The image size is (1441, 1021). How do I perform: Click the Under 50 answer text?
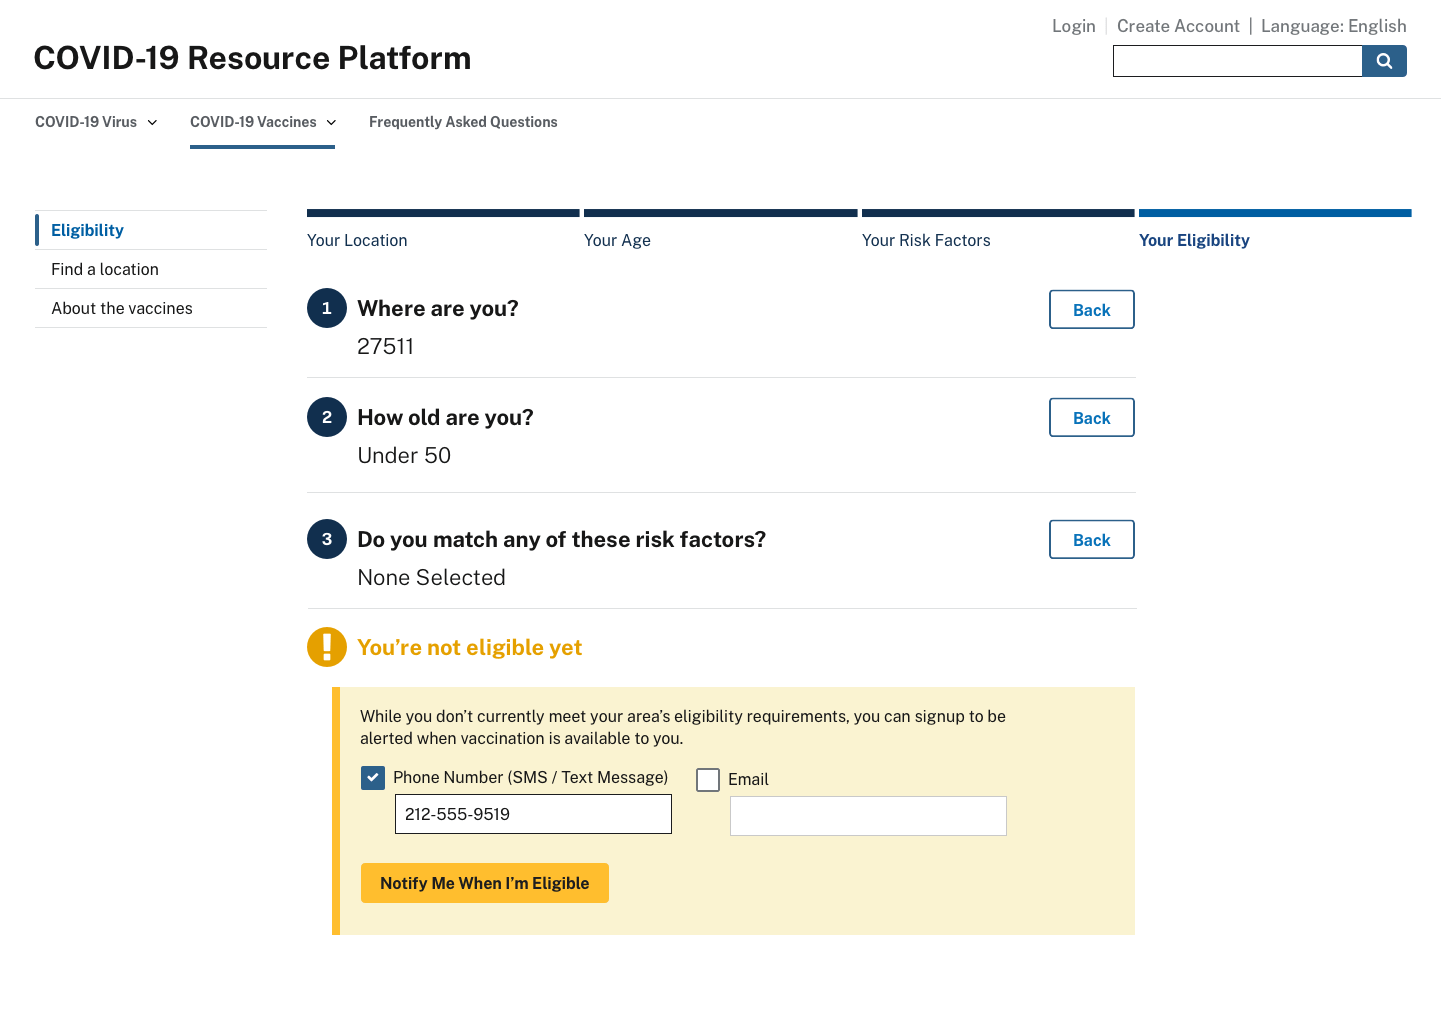[x=404, y=455]
